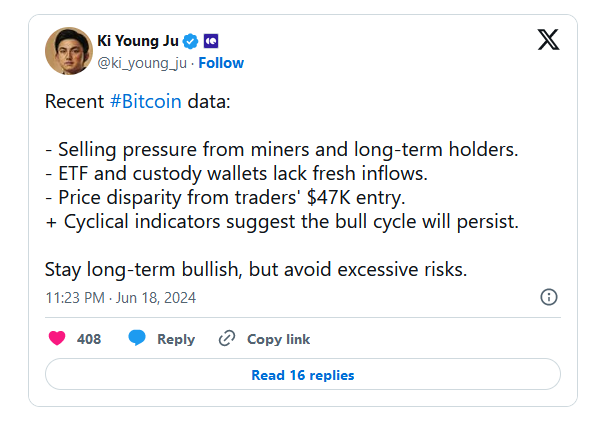This screenshot has width=600, height=424.
Task: Click the Ki Young Ju display name
Action: click(x=137, y=41)
